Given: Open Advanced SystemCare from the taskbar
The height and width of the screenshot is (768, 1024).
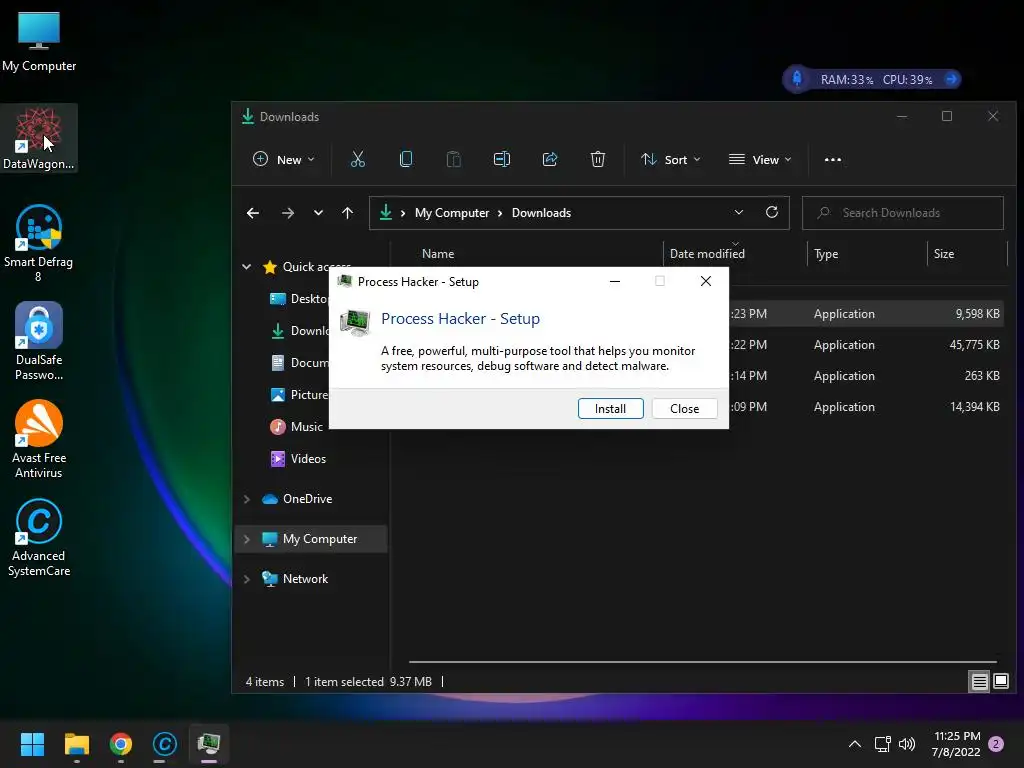Looking at the screenshot, I should pyautogui.click(x=165, y=744).
